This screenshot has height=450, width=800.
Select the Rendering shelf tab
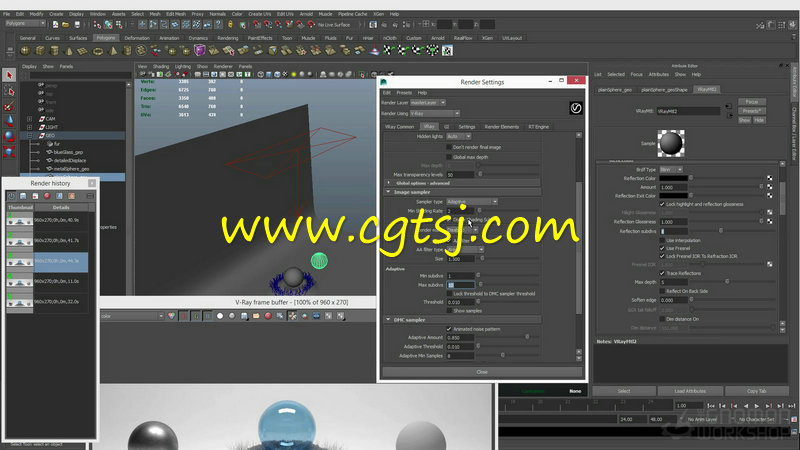point(228,38)
